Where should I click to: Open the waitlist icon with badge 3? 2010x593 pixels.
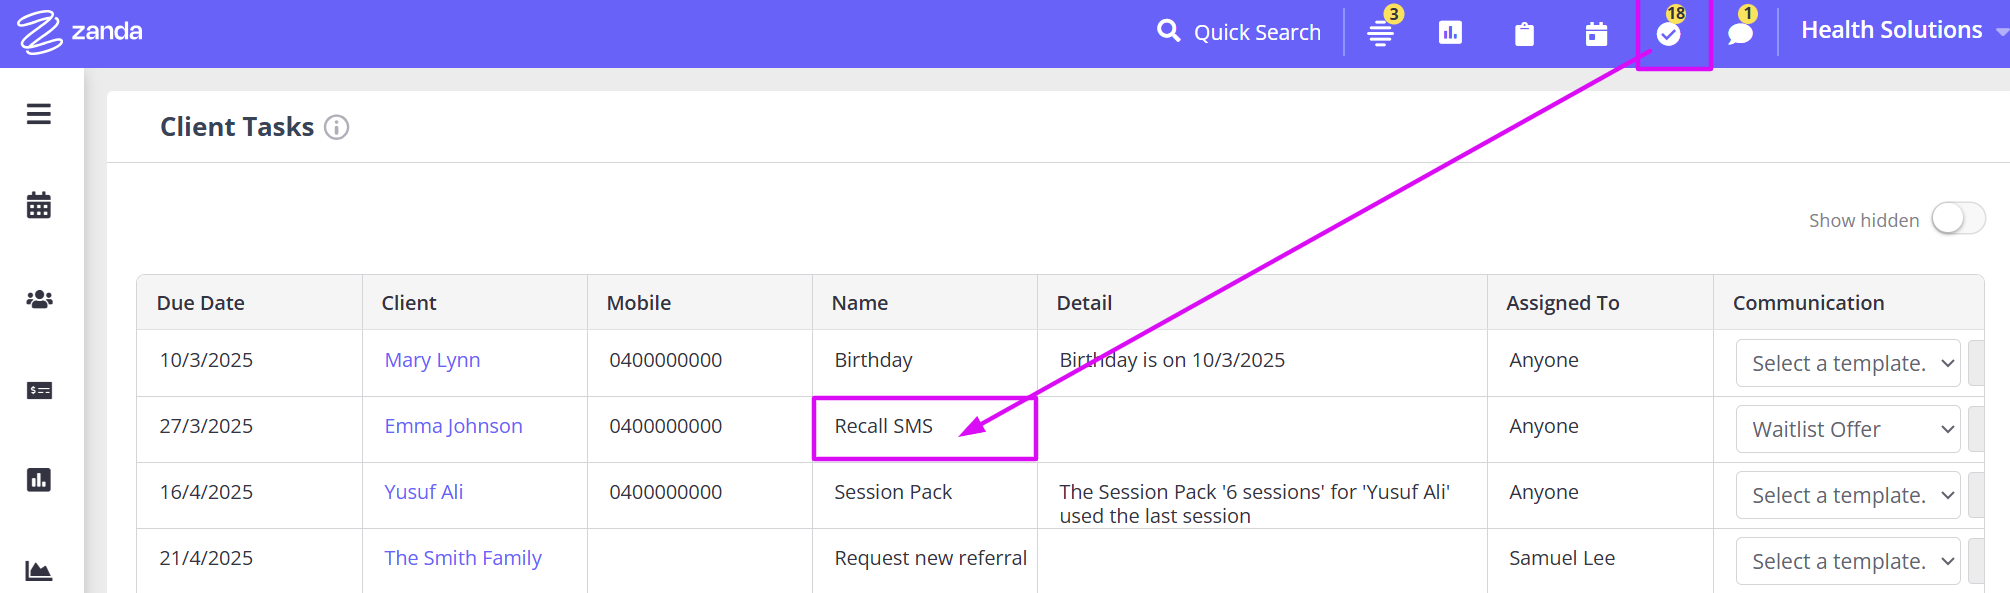1381,33
